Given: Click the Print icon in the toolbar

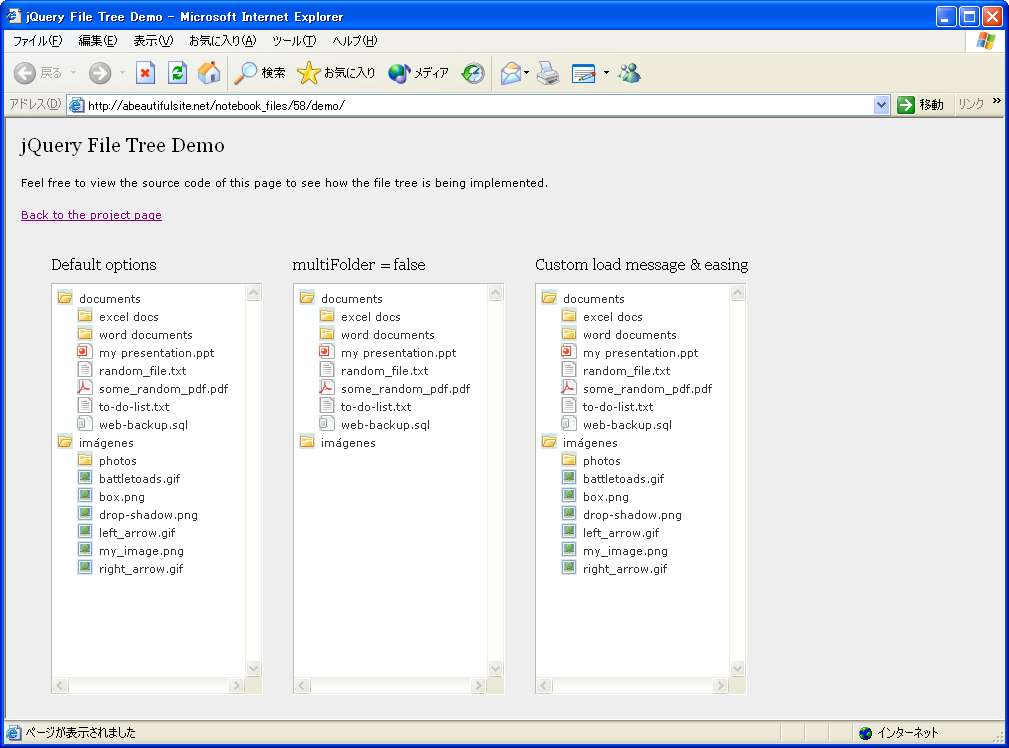Looking at the screenshot, I should 548,72.
